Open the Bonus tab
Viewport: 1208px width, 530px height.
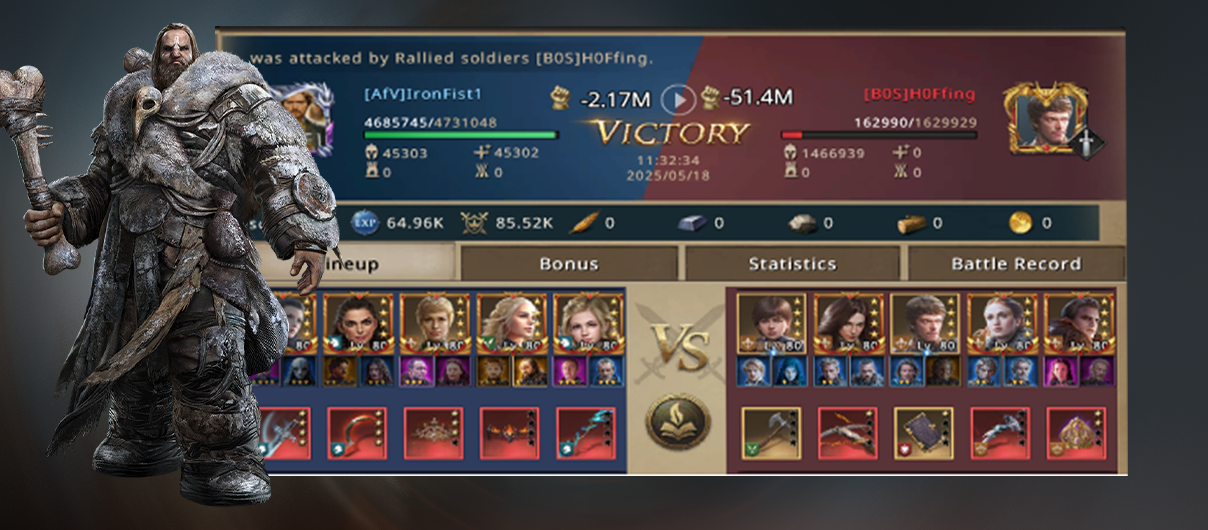(x=568, y=264)
